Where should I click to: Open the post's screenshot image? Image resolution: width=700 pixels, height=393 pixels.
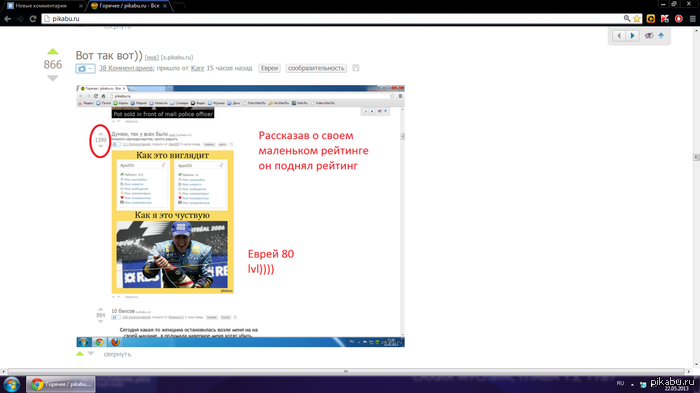(x=241, y=216)
